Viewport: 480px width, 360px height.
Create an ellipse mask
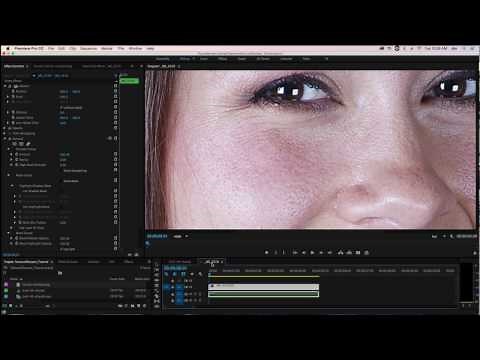(x=15, y=144)
